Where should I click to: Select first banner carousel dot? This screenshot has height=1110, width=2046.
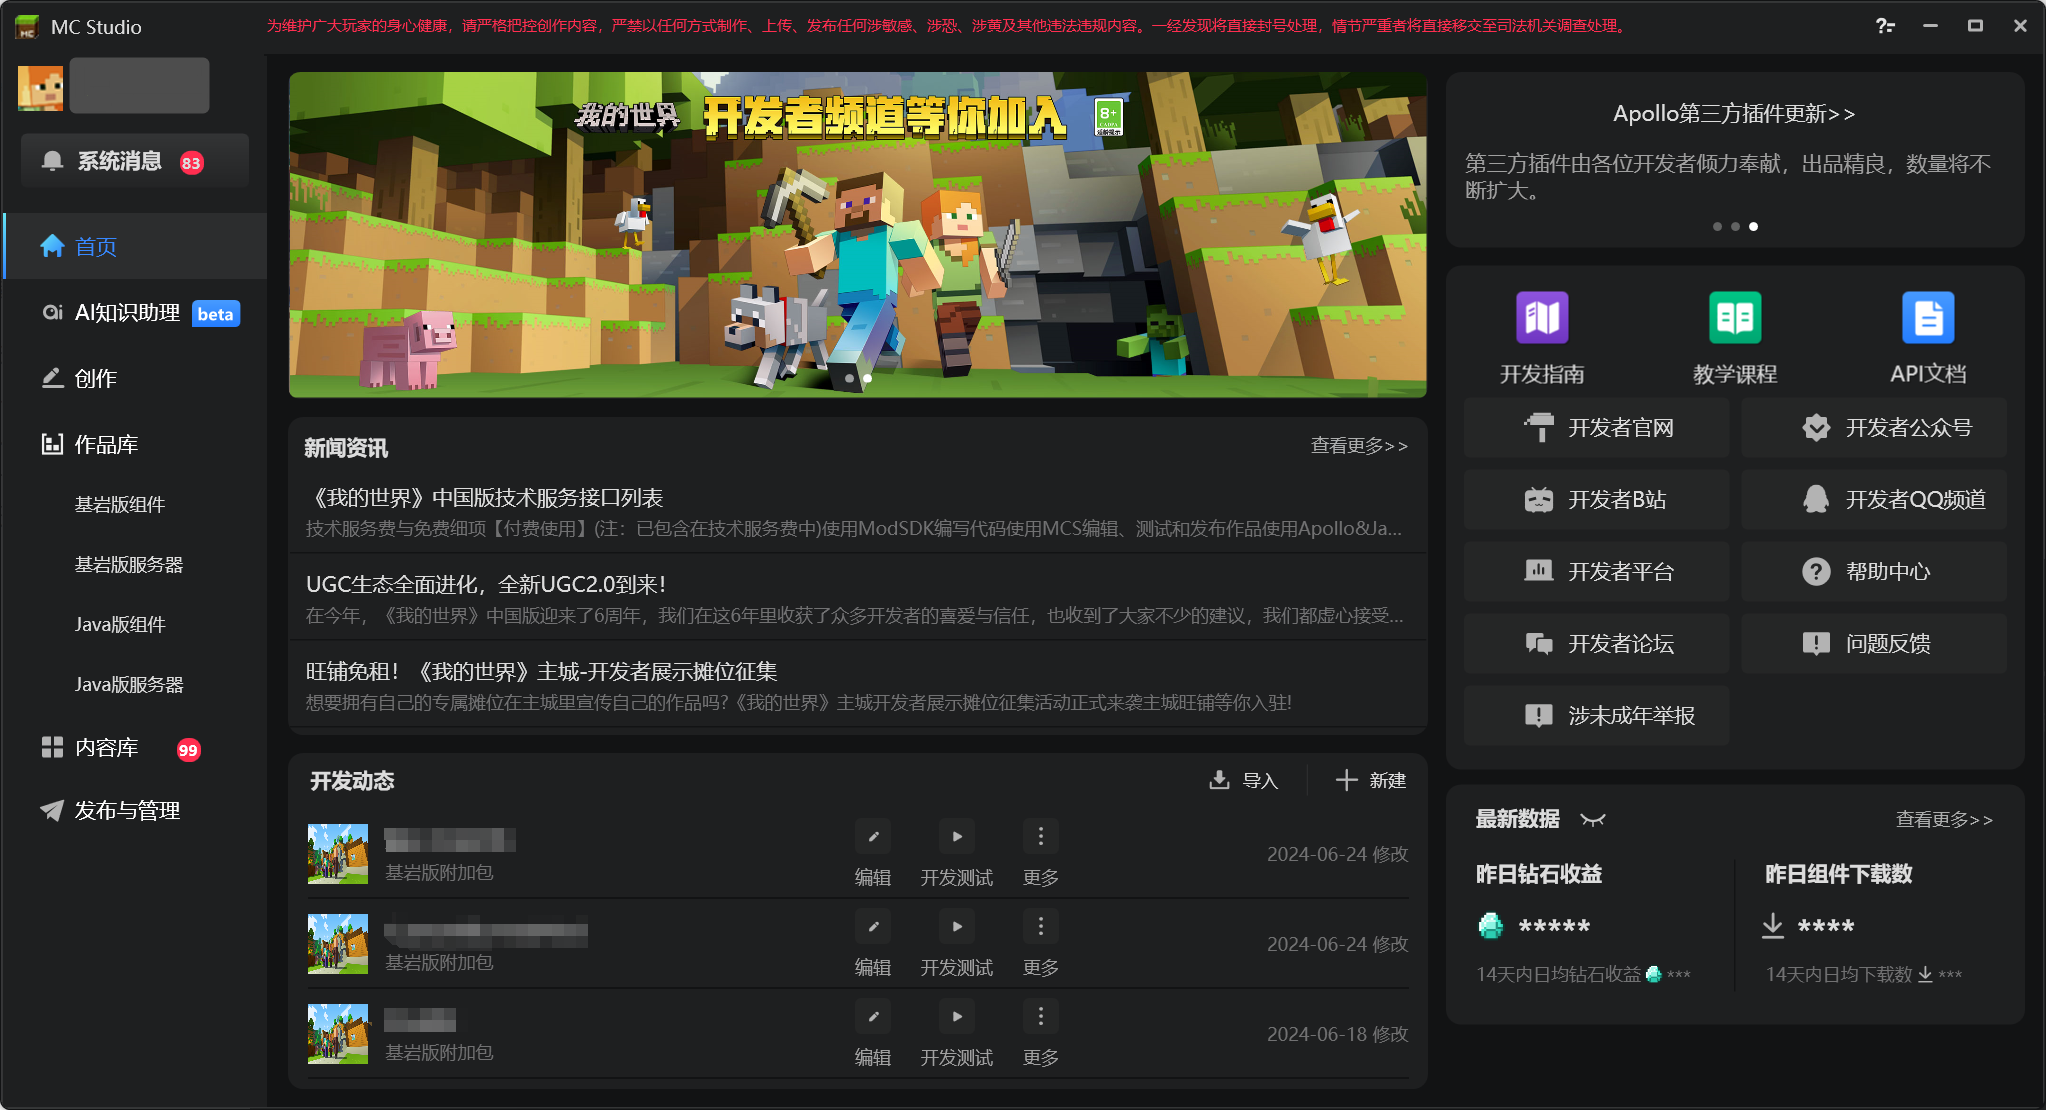click(849, 378)
